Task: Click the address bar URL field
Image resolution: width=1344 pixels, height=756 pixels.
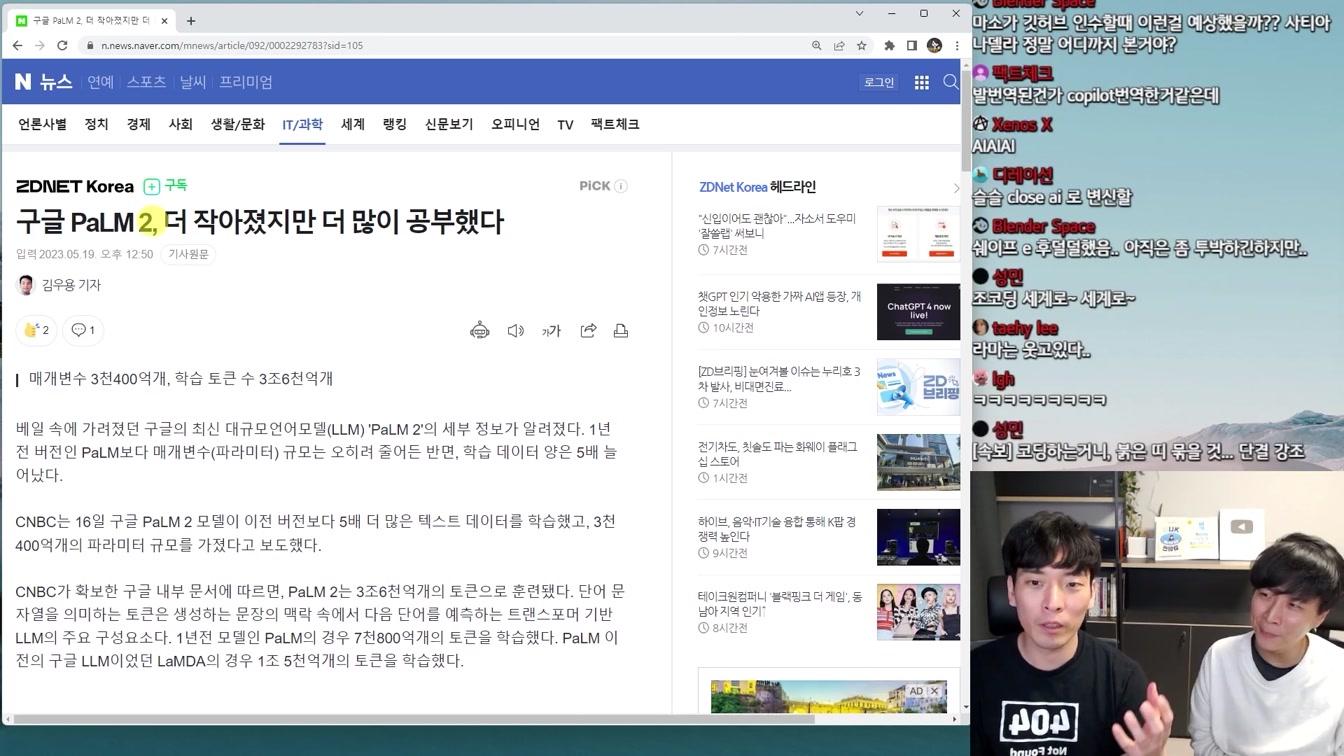Action: point(440,45)
